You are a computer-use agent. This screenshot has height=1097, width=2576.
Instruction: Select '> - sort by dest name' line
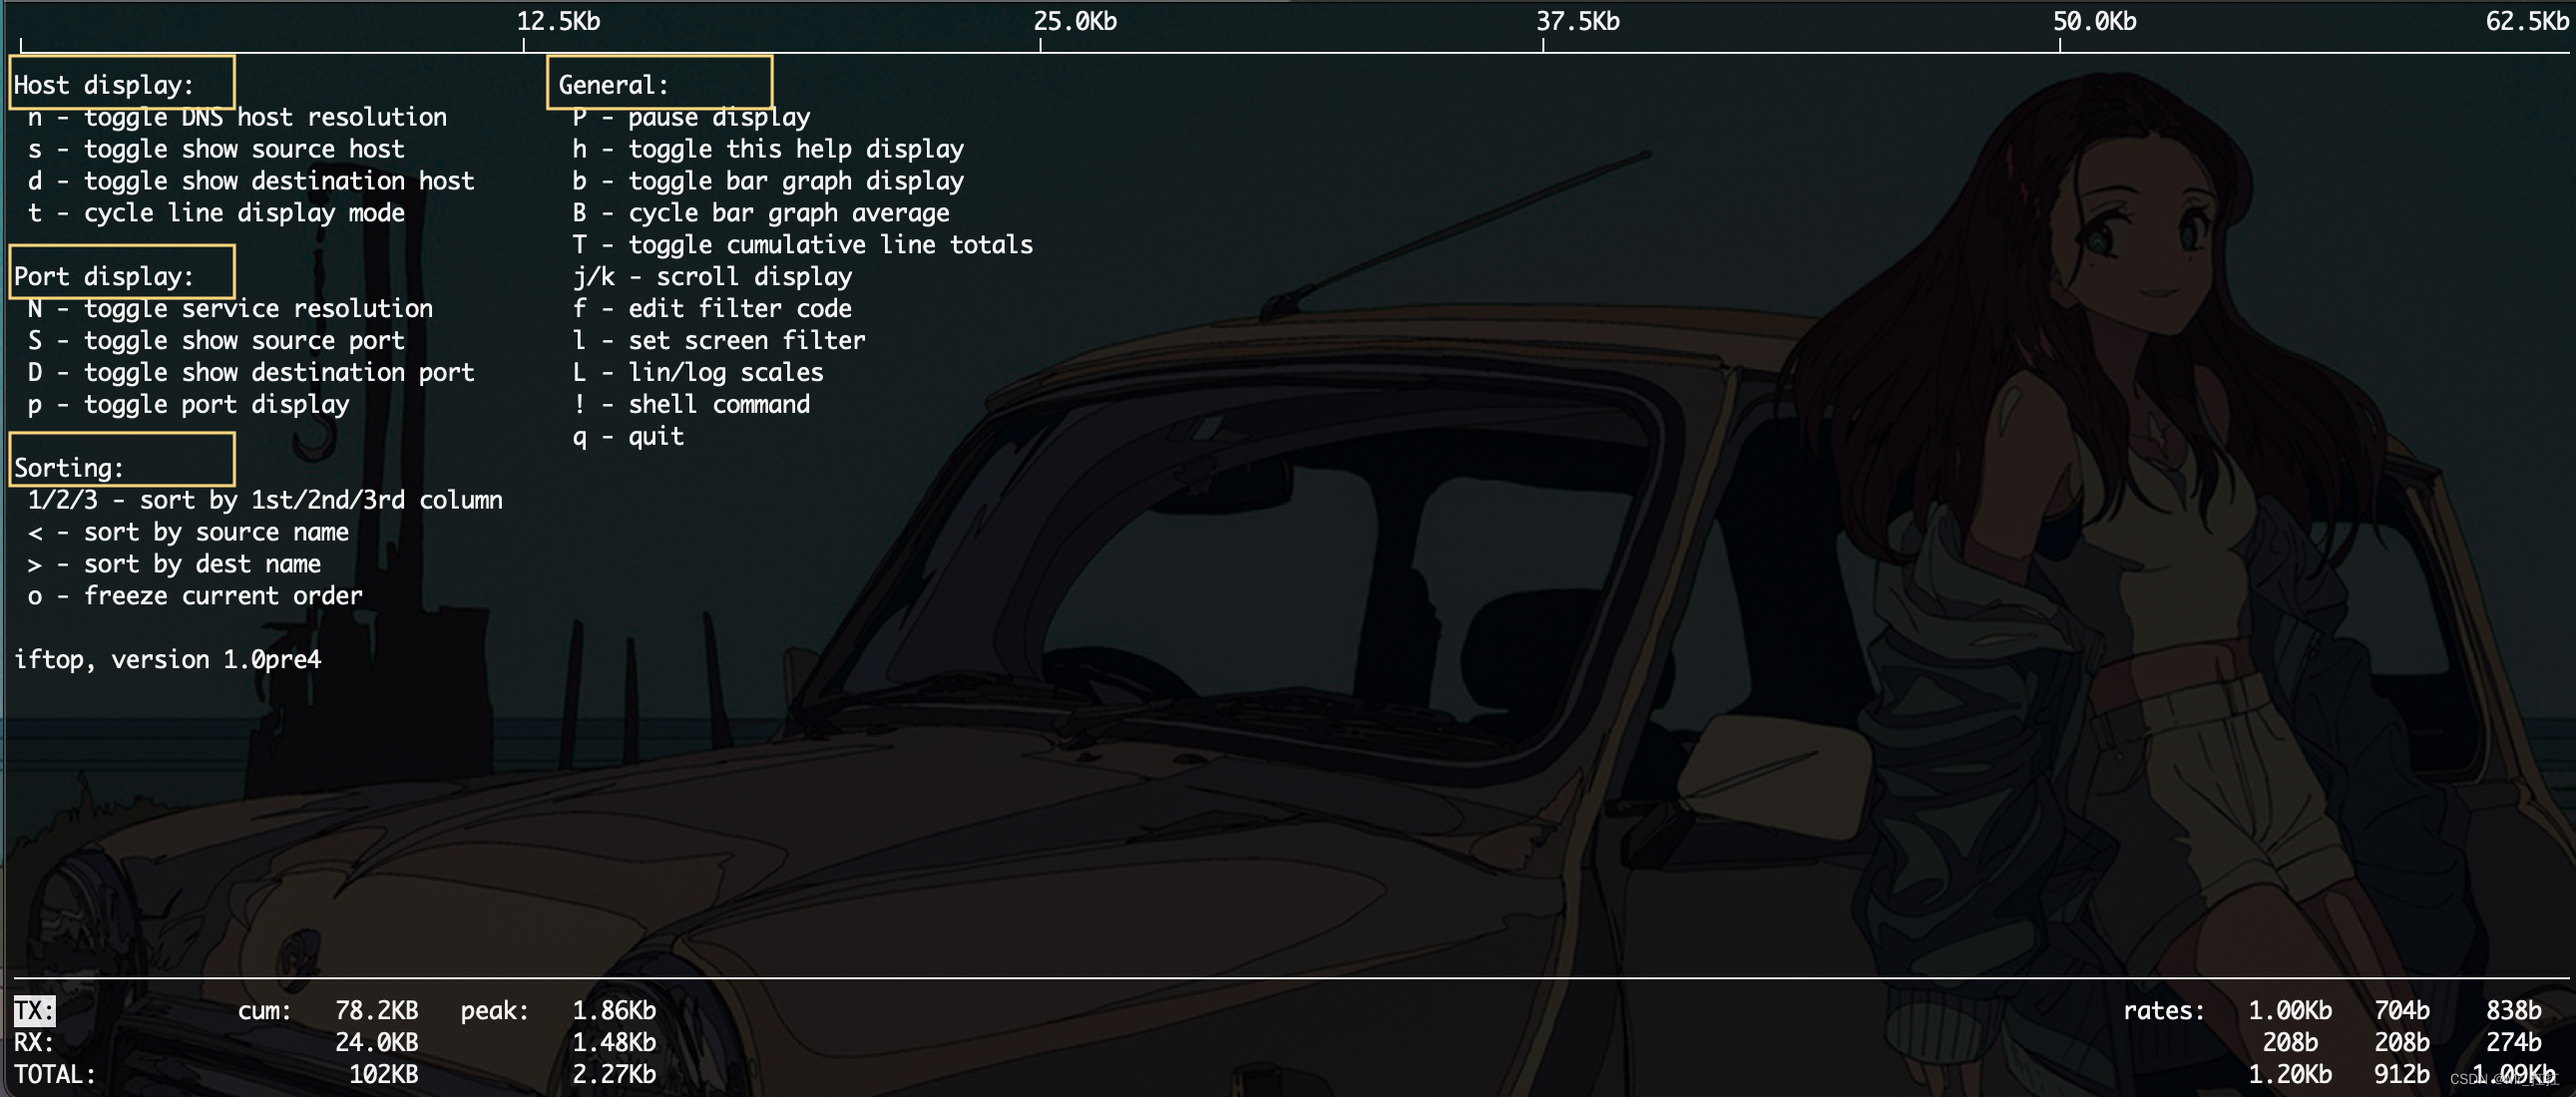pos(174,564)
